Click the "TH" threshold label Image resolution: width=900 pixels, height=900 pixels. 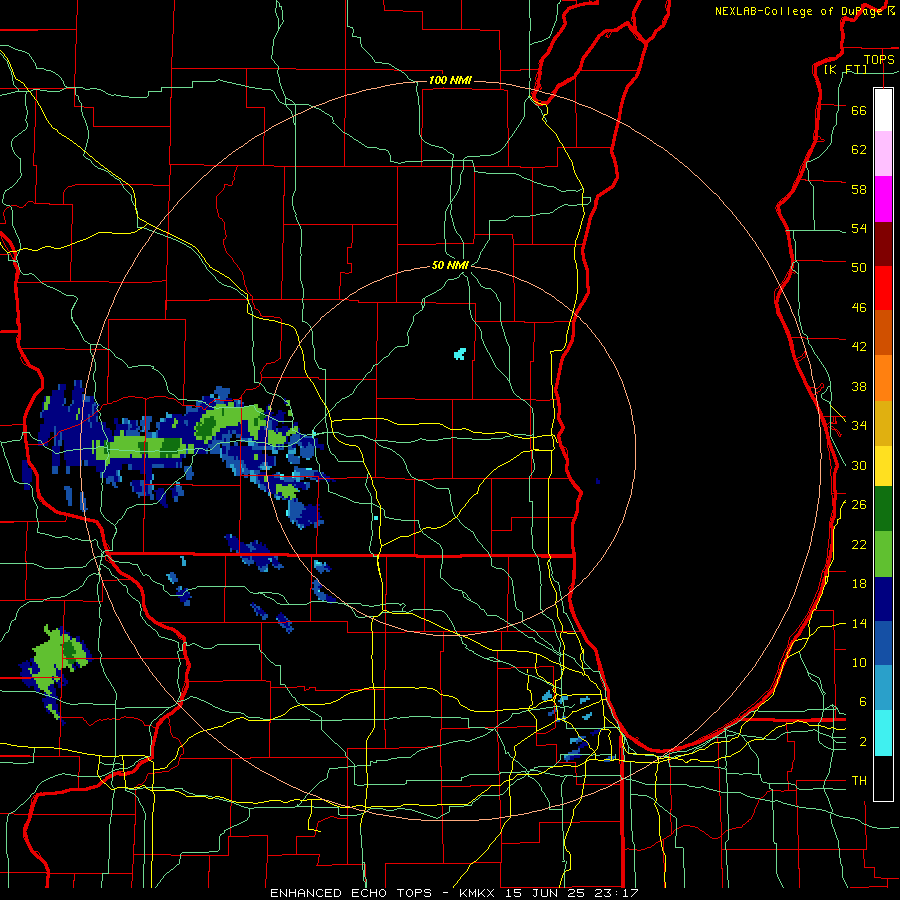click(859, 781)
